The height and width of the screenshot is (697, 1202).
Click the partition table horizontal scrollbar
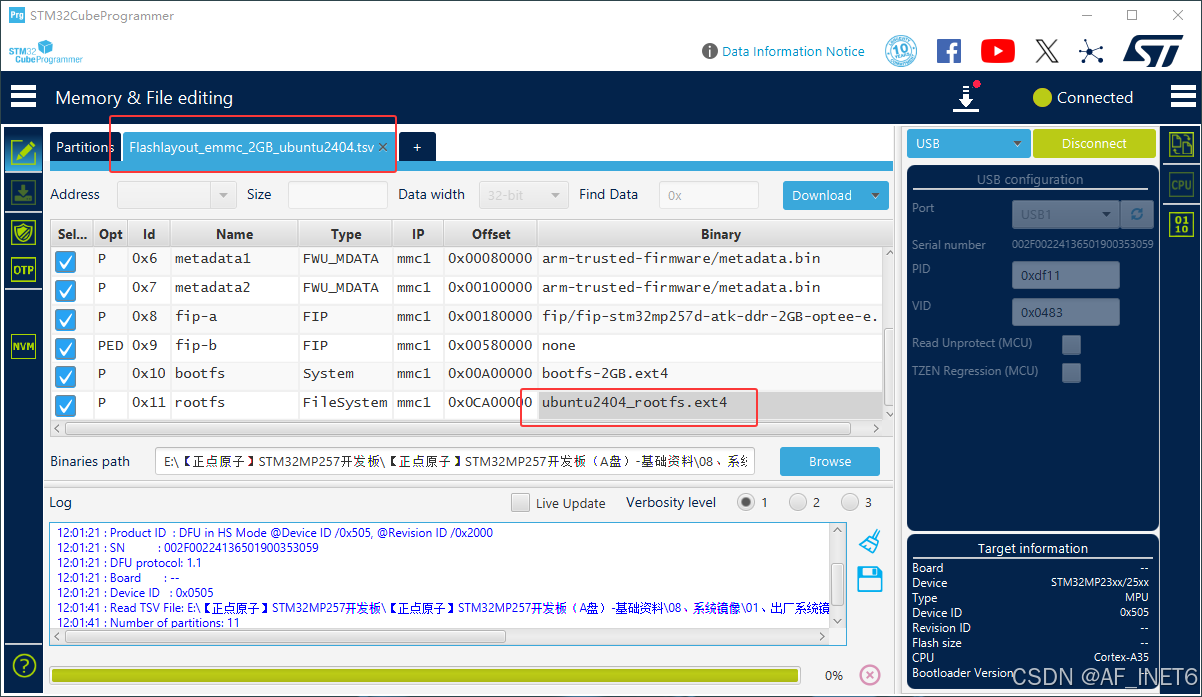(x=458, y=428)
